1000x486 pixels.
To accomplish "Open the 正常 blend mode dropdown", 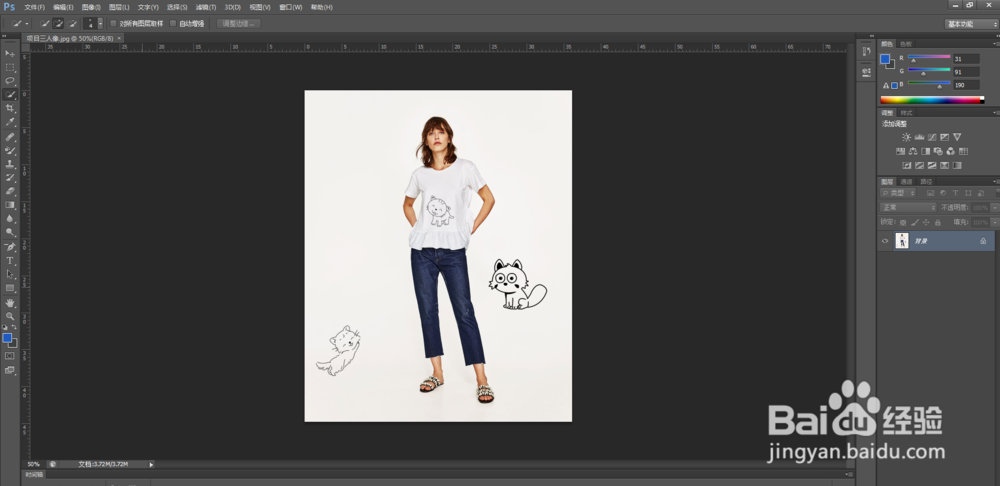I will 908,208.
